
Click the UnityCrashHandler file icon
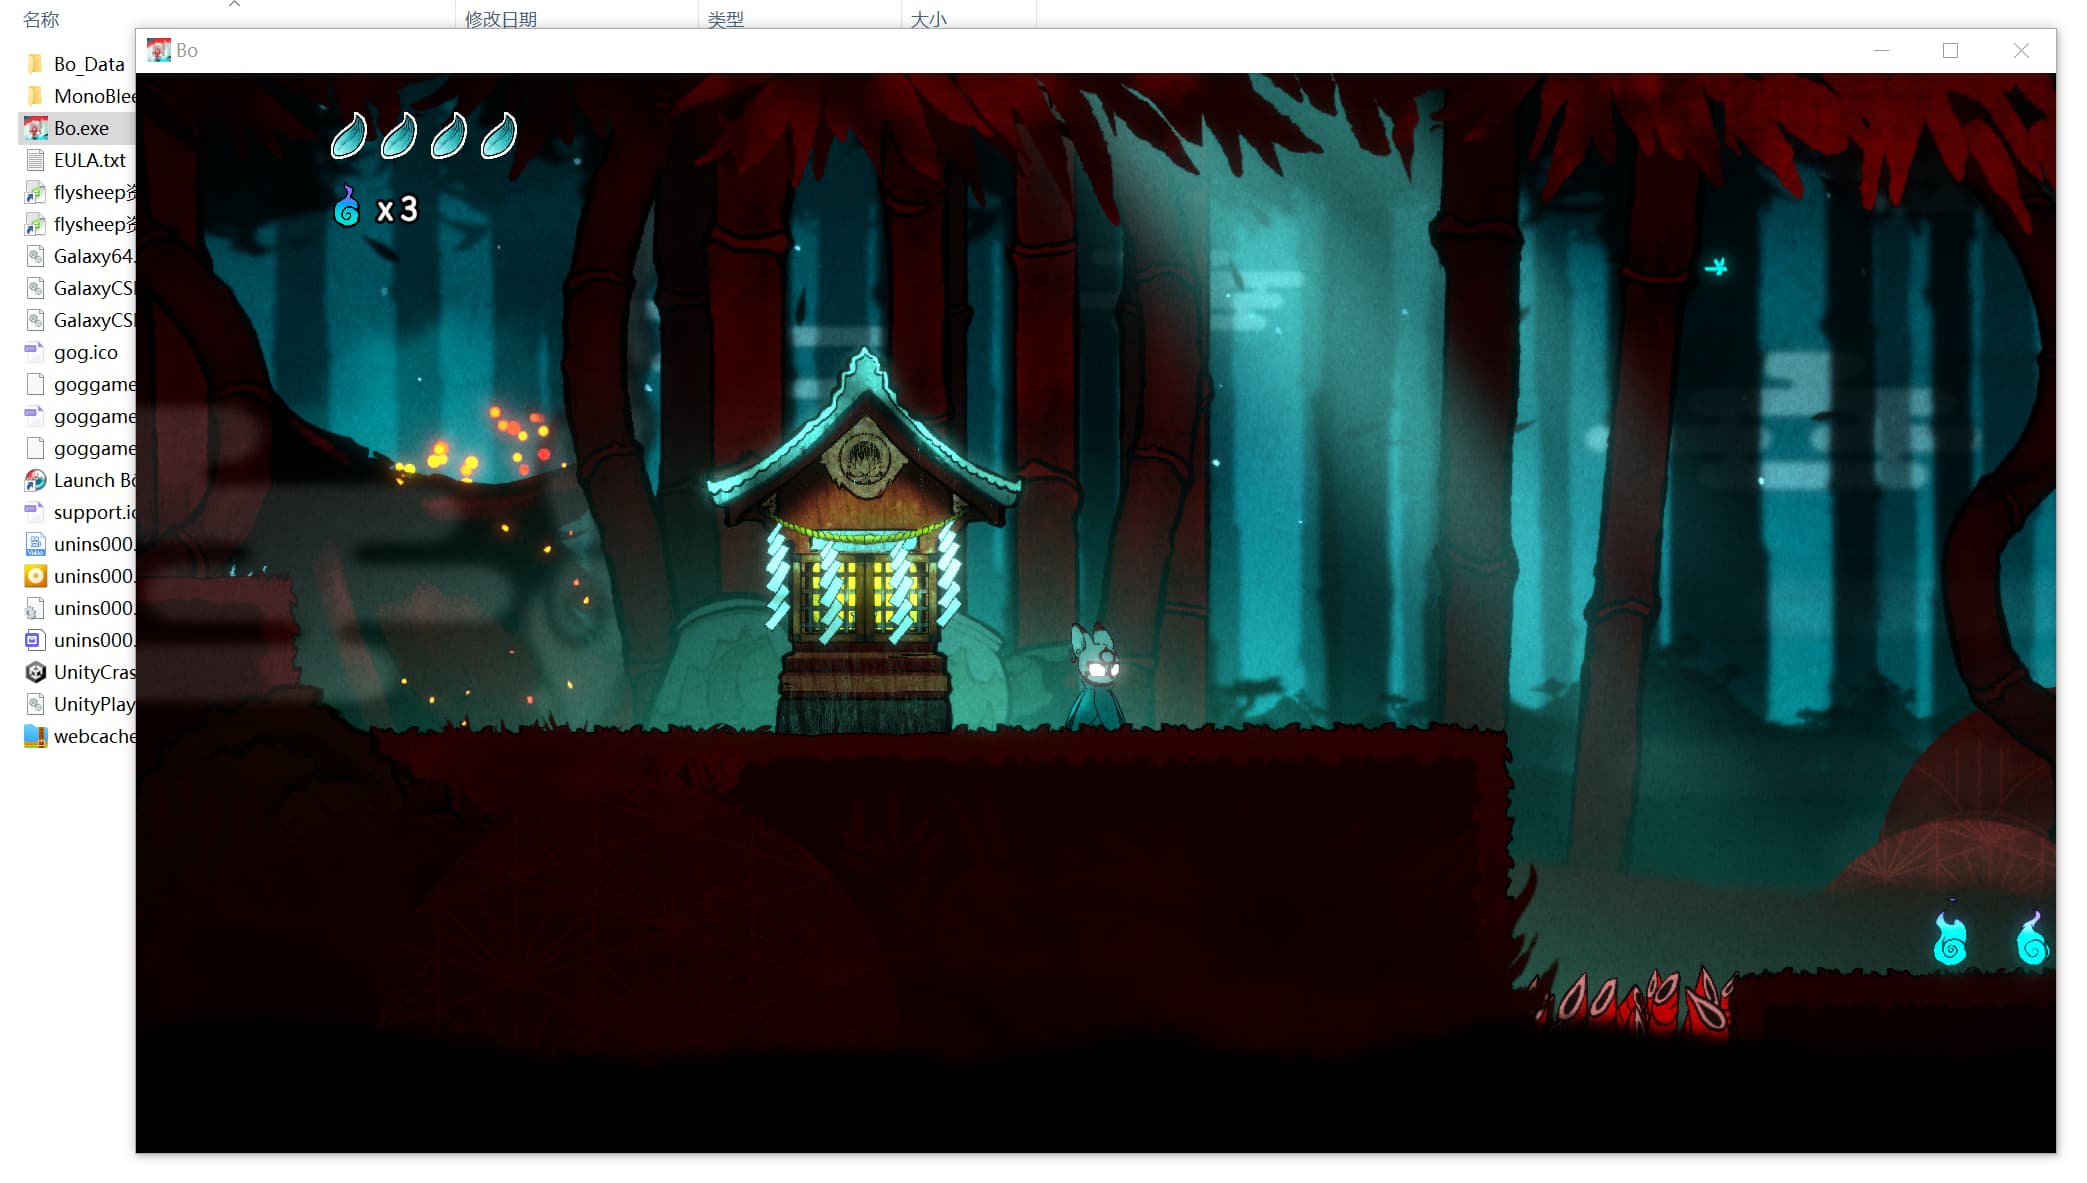(x=35, y=672)
